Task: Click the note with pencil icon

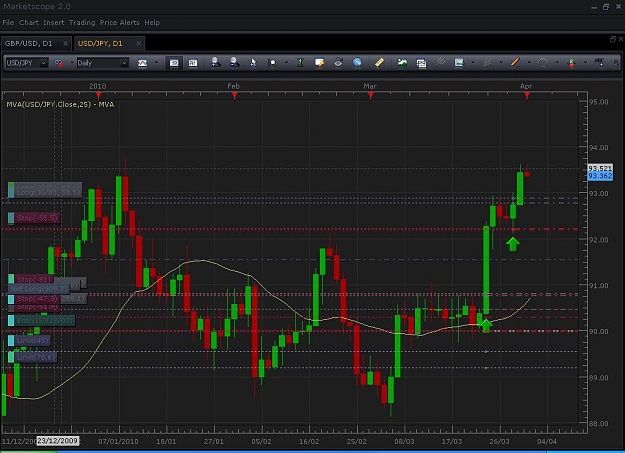Action: tap(319, 63)
